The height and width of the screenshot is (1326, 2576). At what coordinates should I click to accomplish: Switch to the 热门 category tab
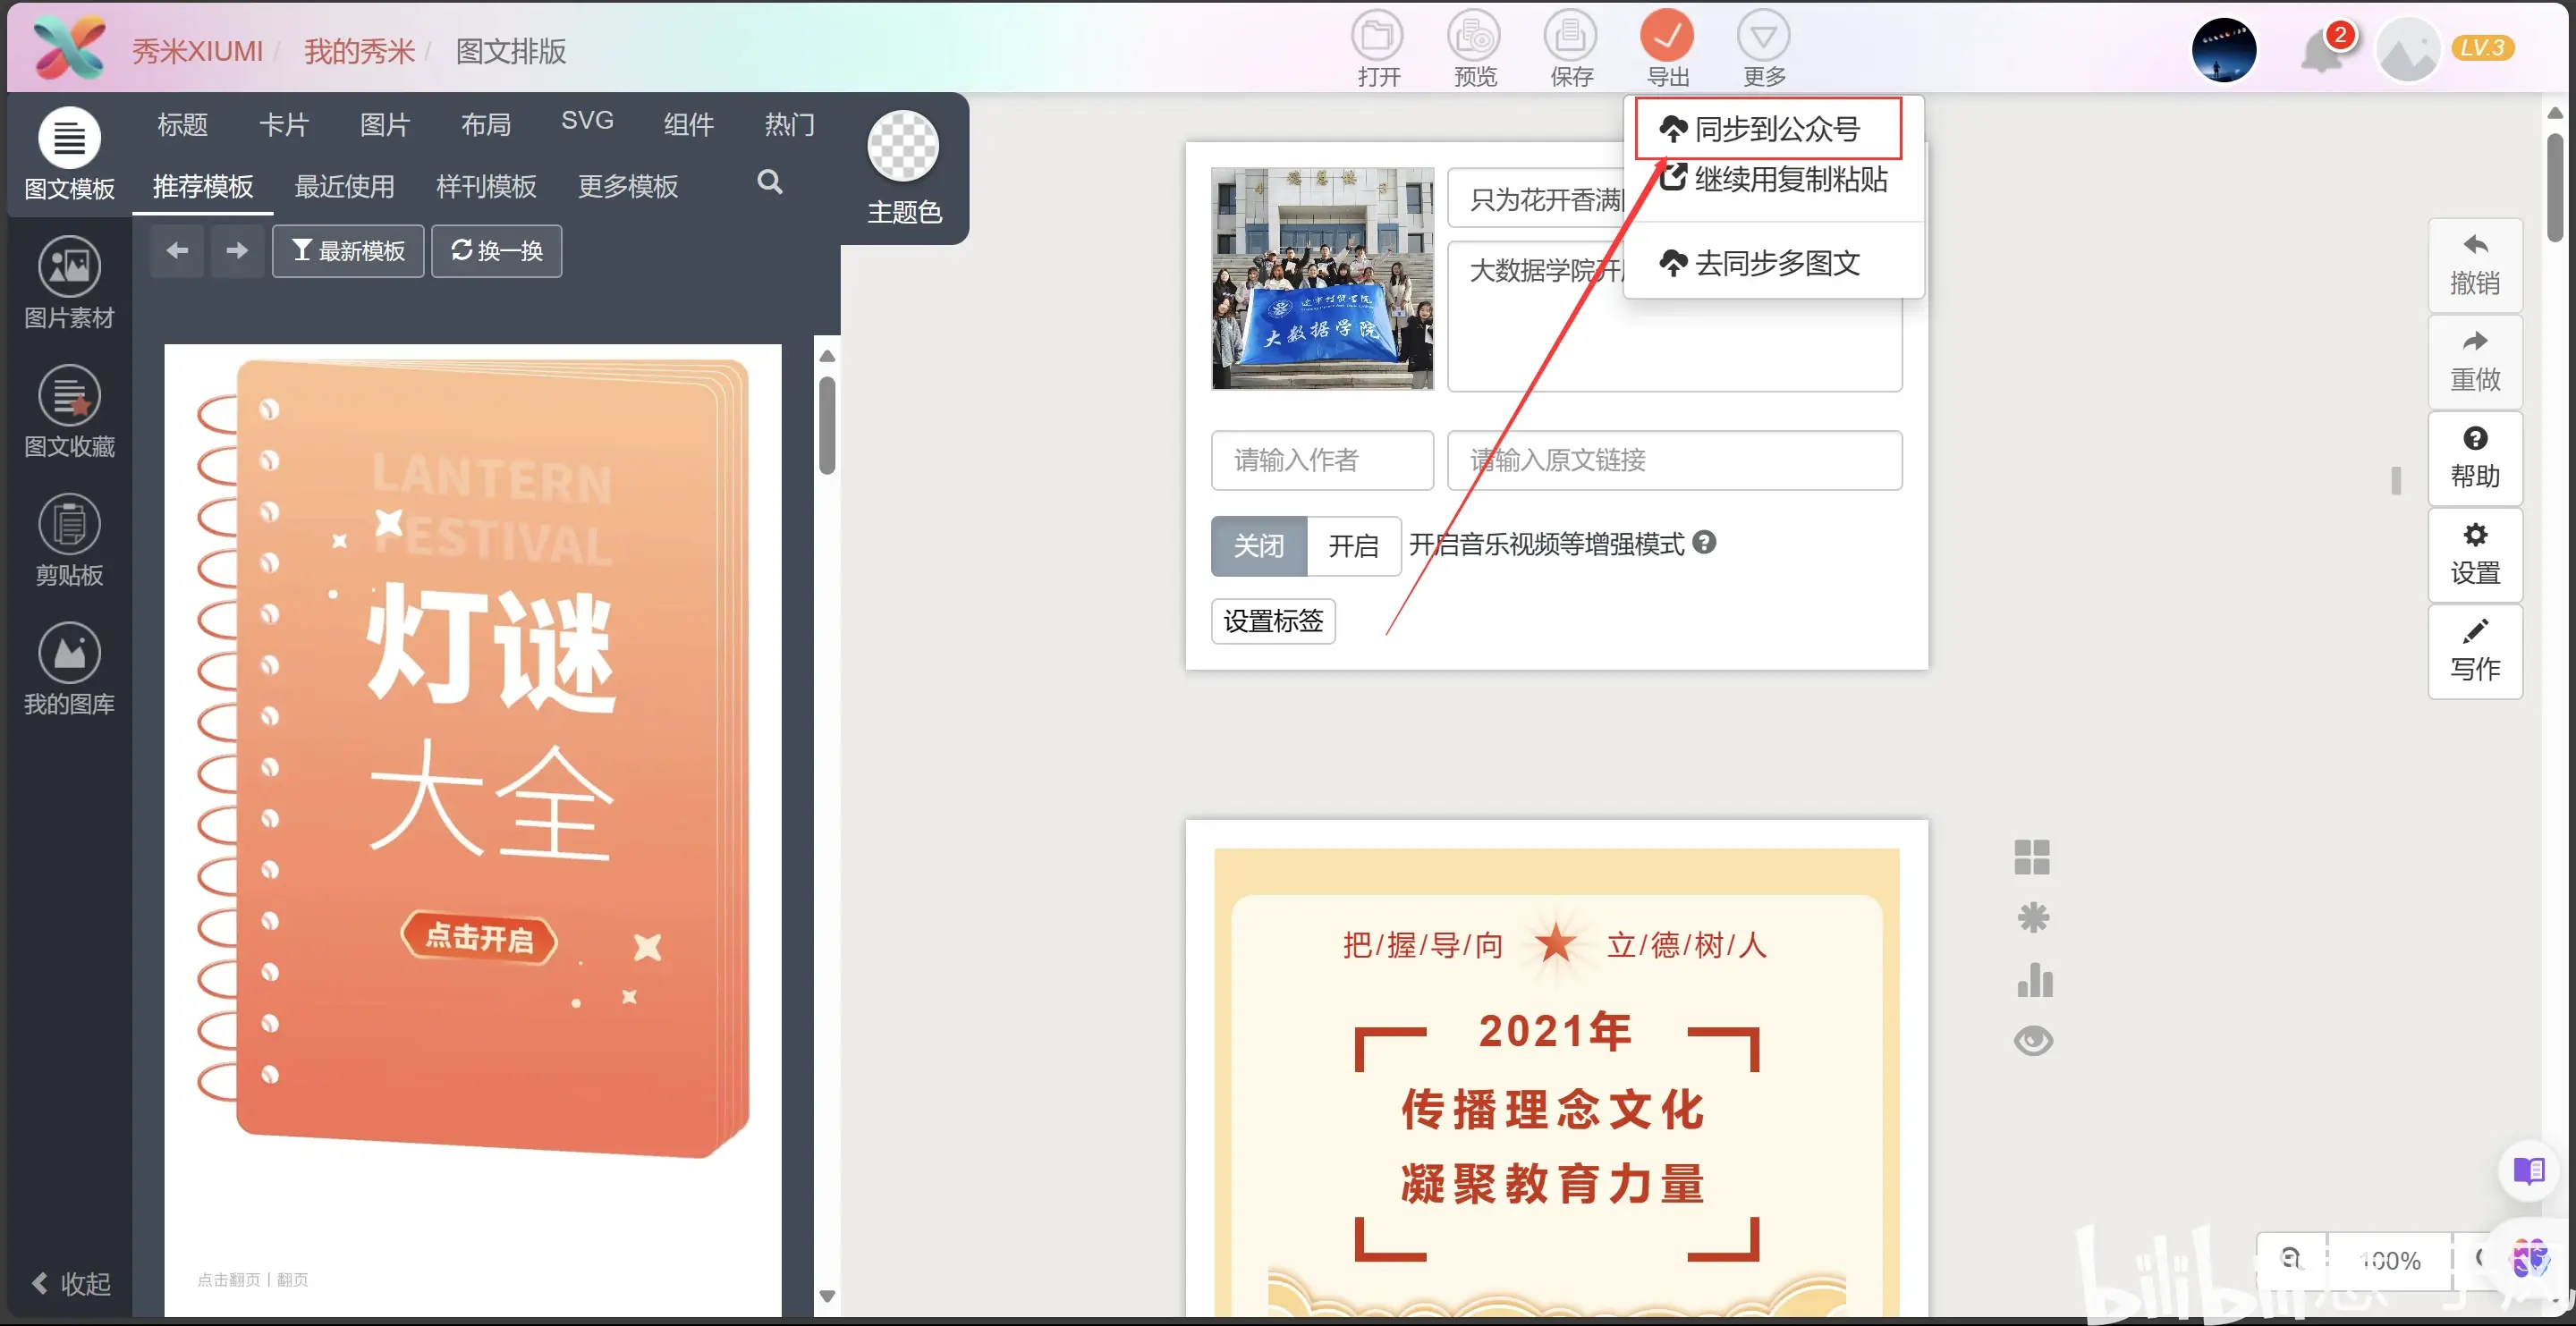(x=790, y=124)
